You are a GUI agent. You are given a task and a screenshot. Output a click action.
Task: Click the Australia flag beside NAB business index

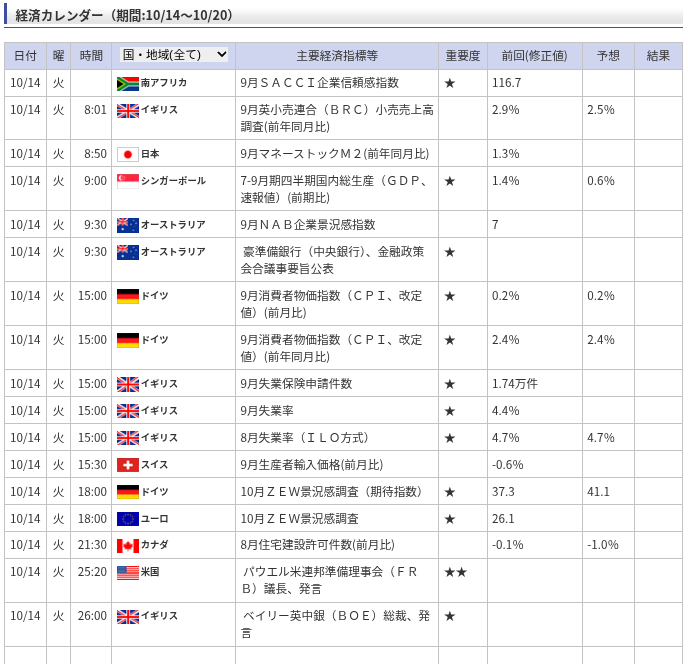point(128,225)
